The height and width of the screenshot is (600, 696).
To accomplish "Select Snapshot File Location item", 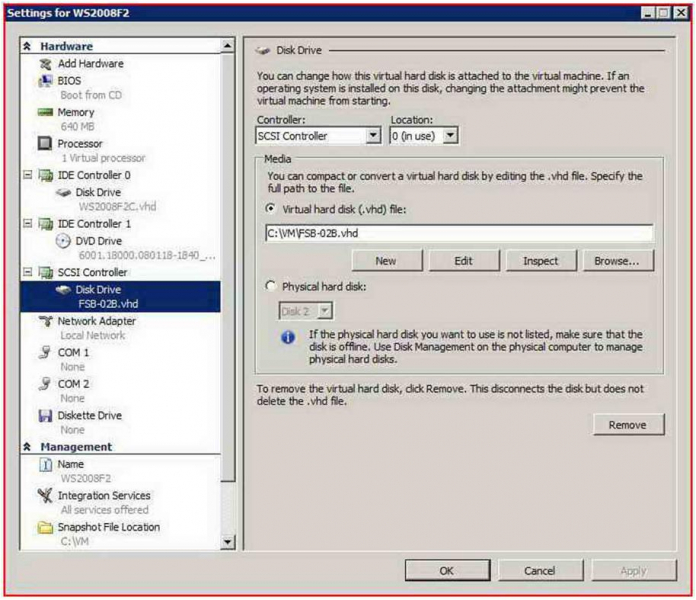I will click(x=108, y=527).
